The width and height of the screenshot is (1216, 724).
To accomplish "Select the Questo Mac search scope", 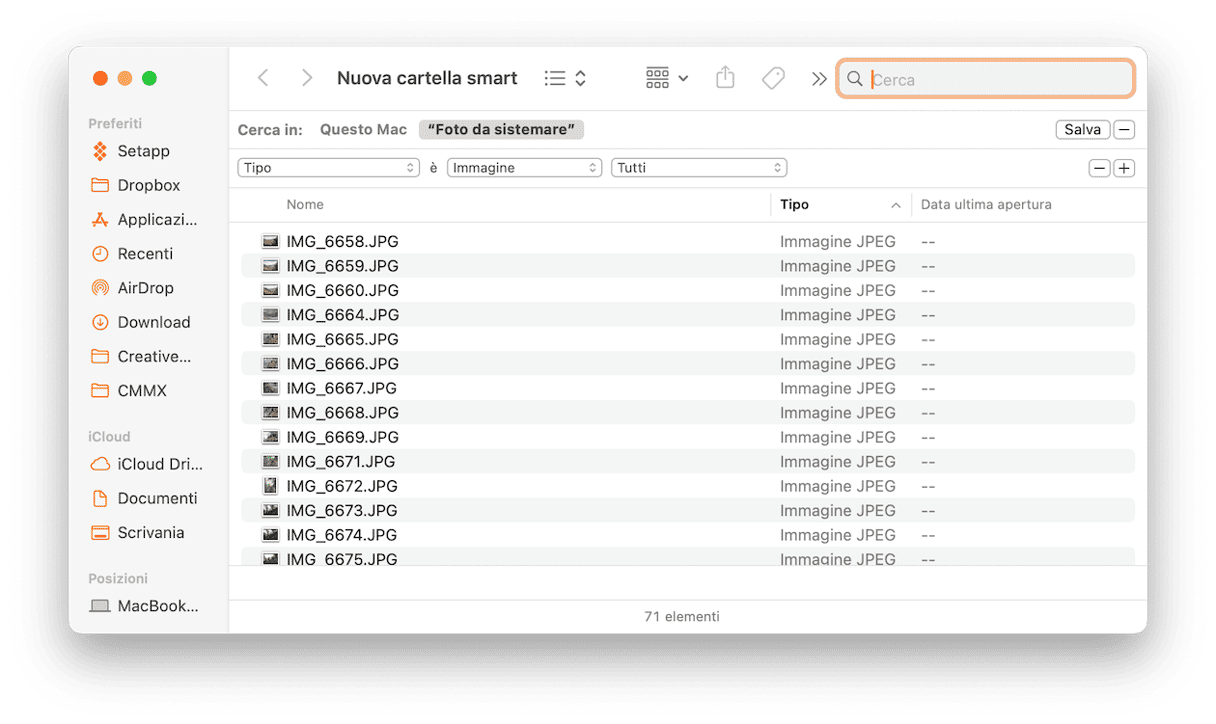I will click(364, 130).
